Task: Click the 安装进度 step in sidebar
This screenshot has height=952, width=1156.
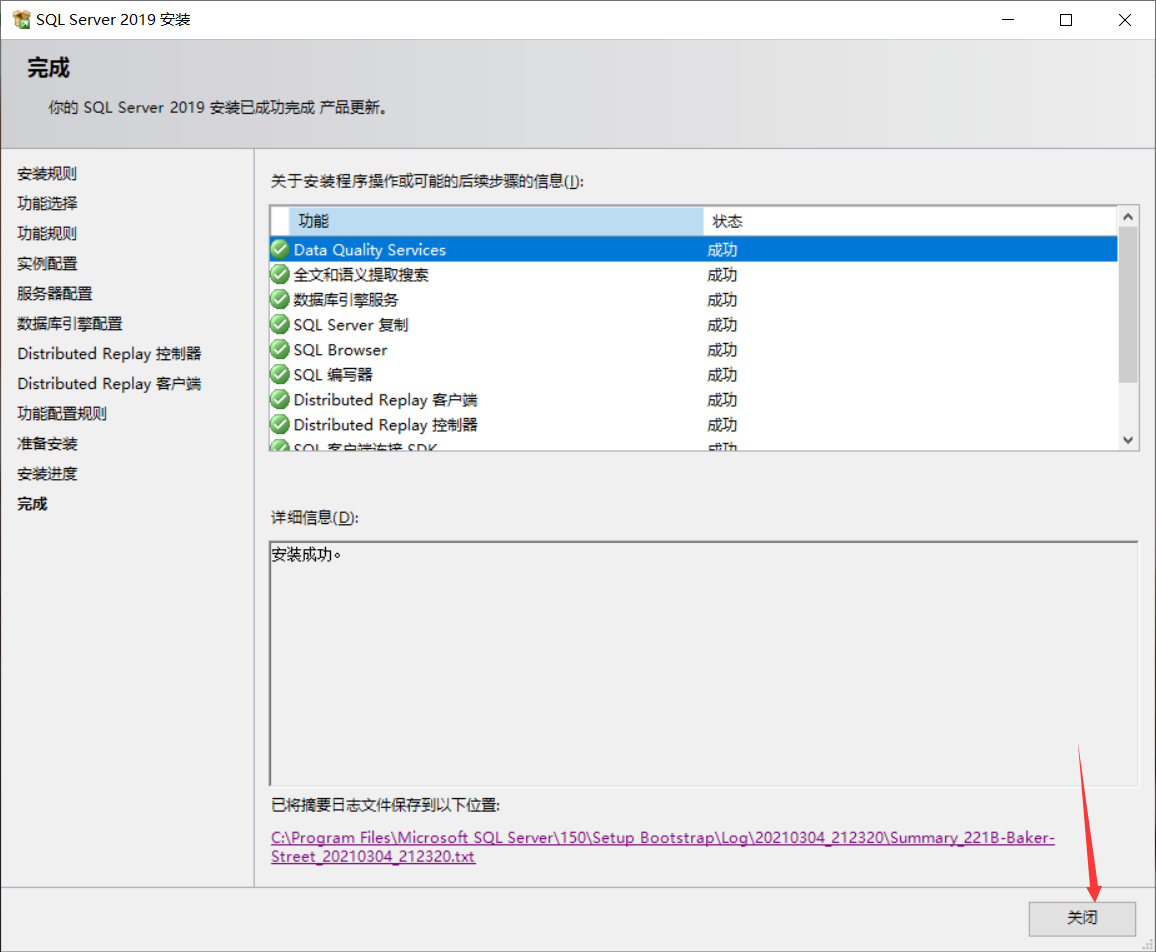Action: (x=47, y=473)
